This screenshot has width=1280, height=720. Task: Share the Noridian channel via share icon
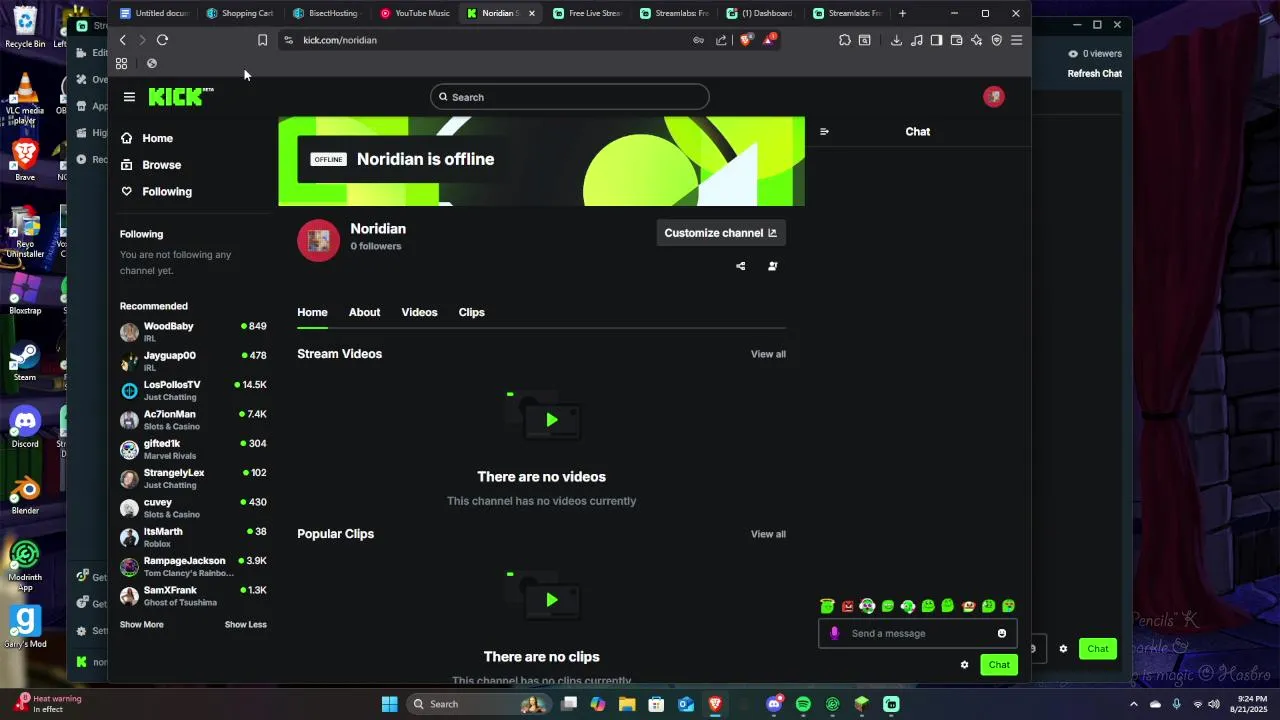tap(741, 266)
